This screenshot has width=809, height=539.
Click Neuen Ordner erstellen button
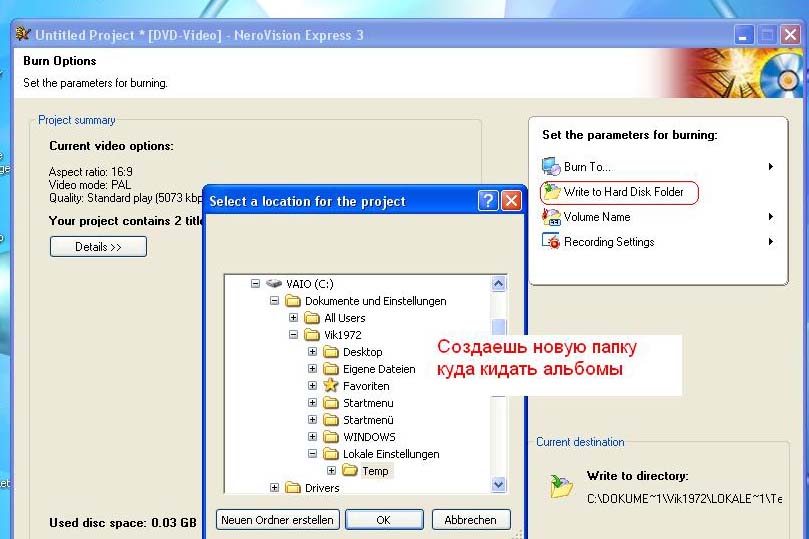278,520
